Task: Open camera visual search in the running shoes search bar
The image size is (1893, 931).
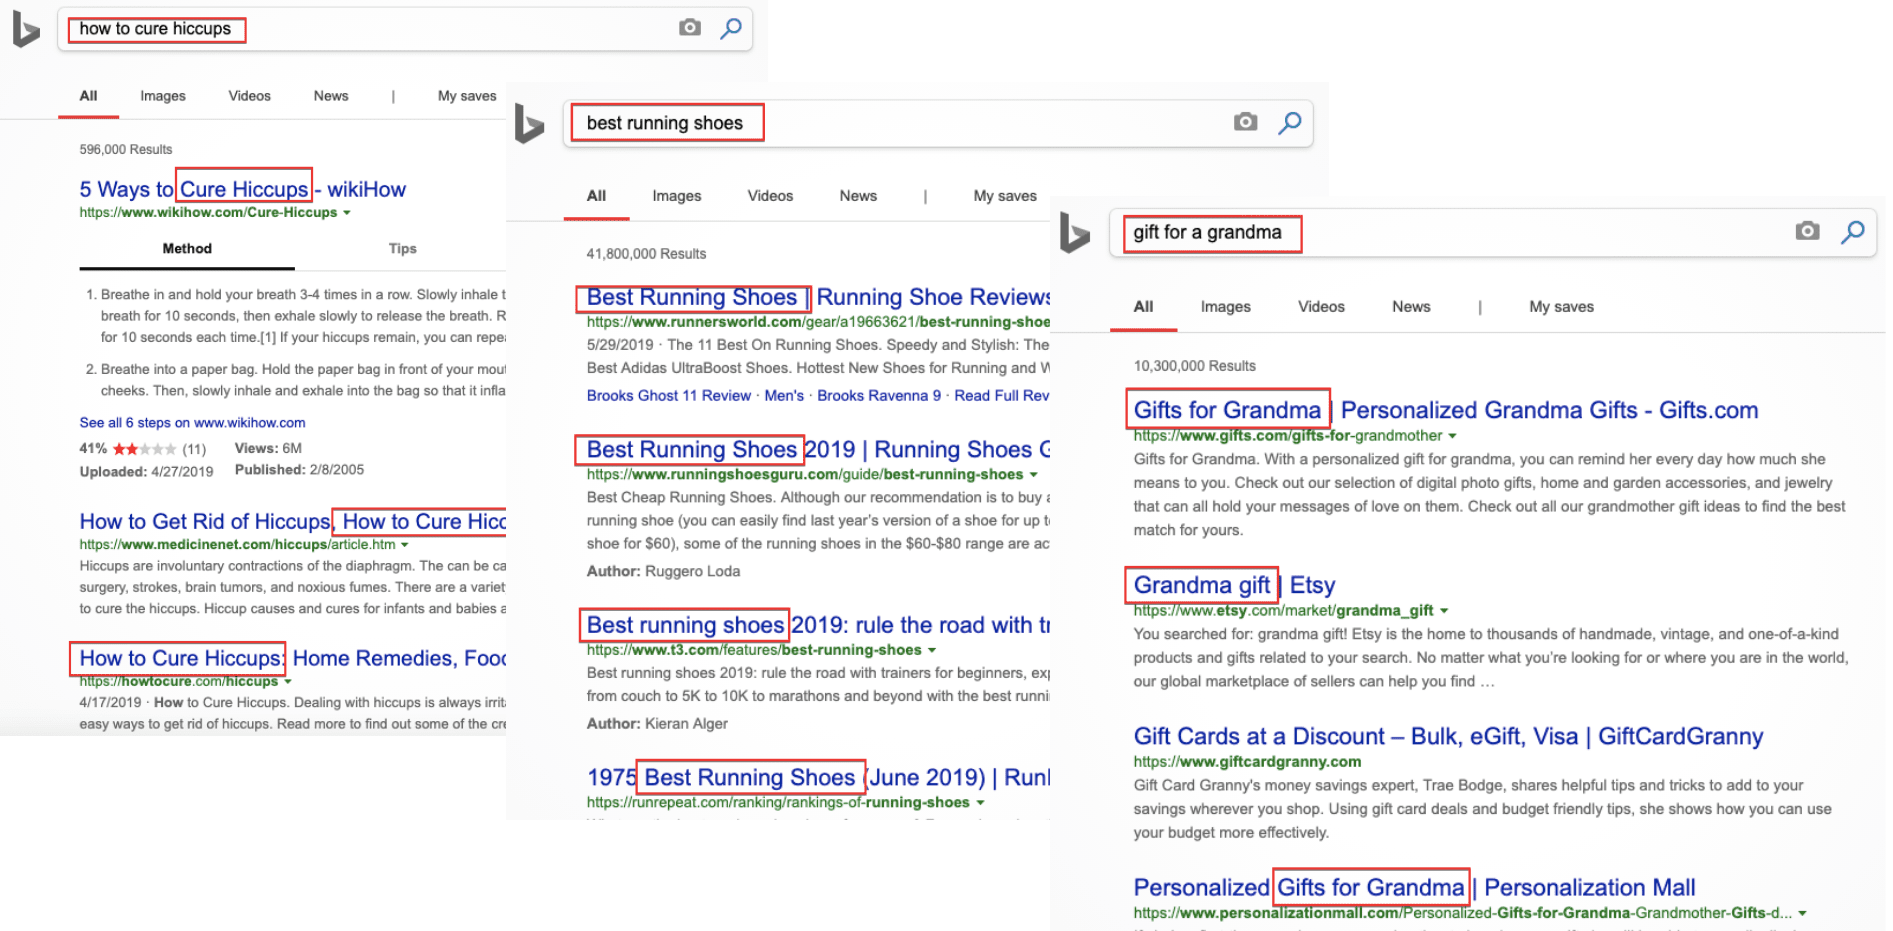Action: coord(1245,122)
